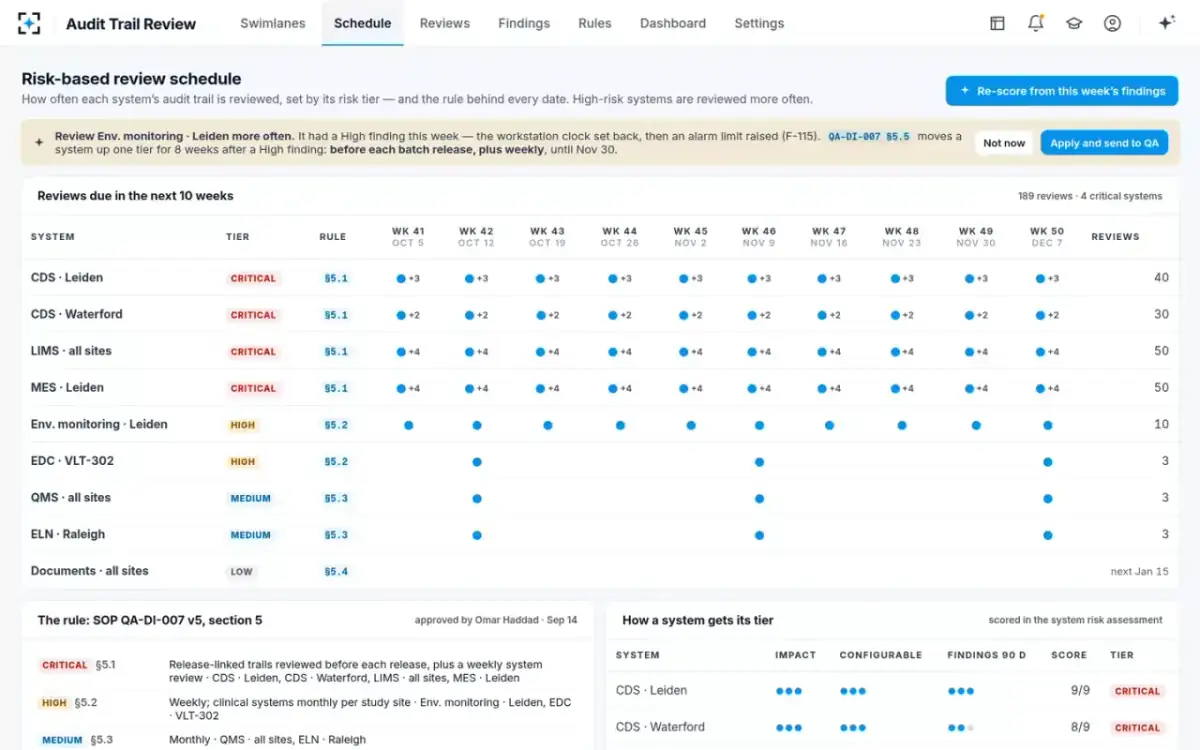The height and width of the screenshot is (750, 1200).
Task: Click the MEDIUM tier badge for ELN · Raleigh
Action: tap(251, 535)
